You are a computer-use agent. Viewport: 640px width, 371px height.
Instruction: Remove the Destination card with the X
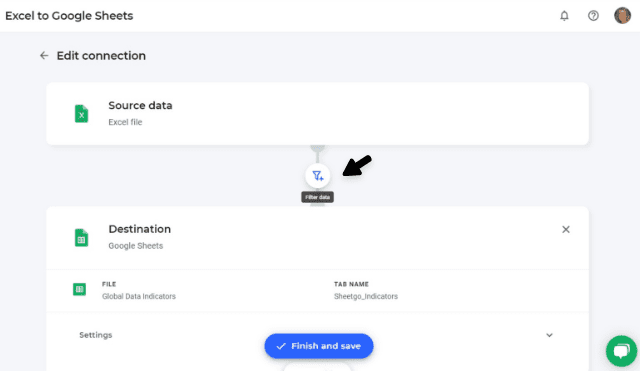tap(566, 229)
